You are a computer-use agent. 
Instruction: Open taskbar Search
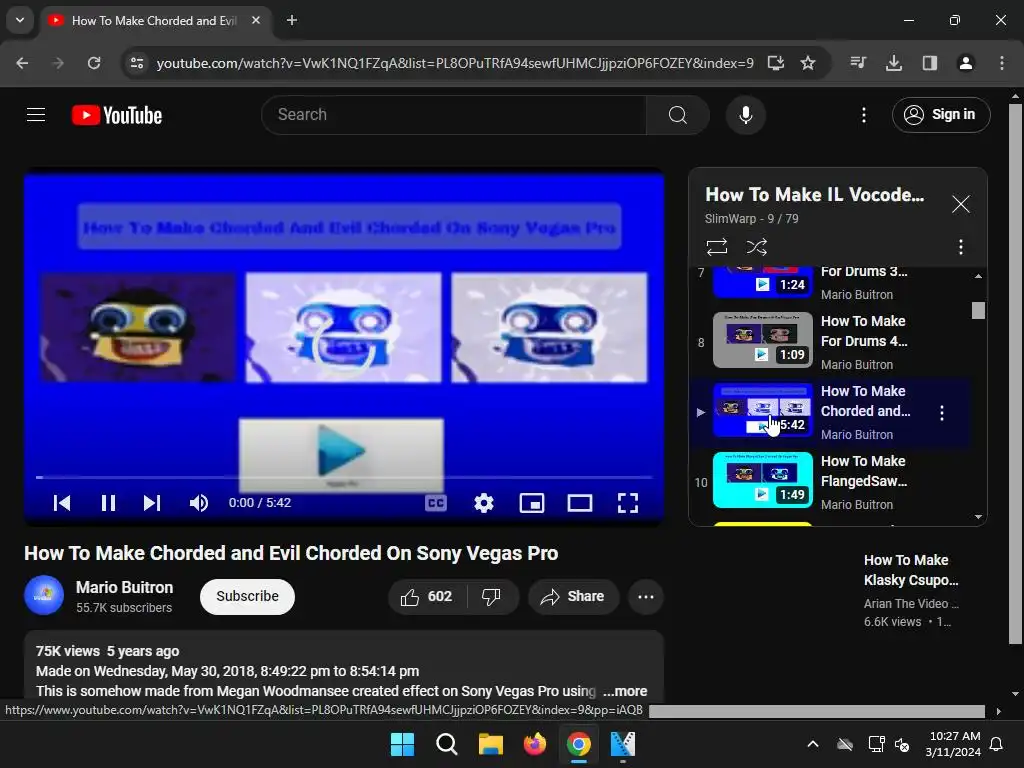click(x=447, y=744)
